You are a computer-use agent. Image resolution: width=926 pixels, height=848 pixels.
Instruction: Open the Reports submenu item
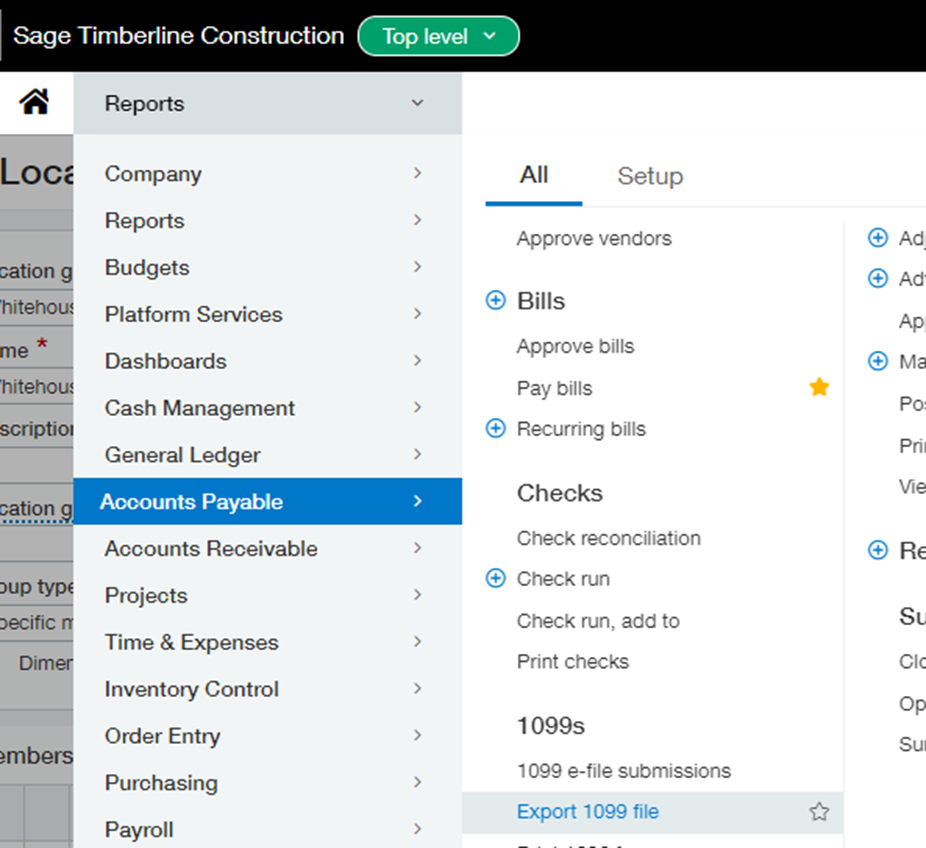tap(268, 220)
